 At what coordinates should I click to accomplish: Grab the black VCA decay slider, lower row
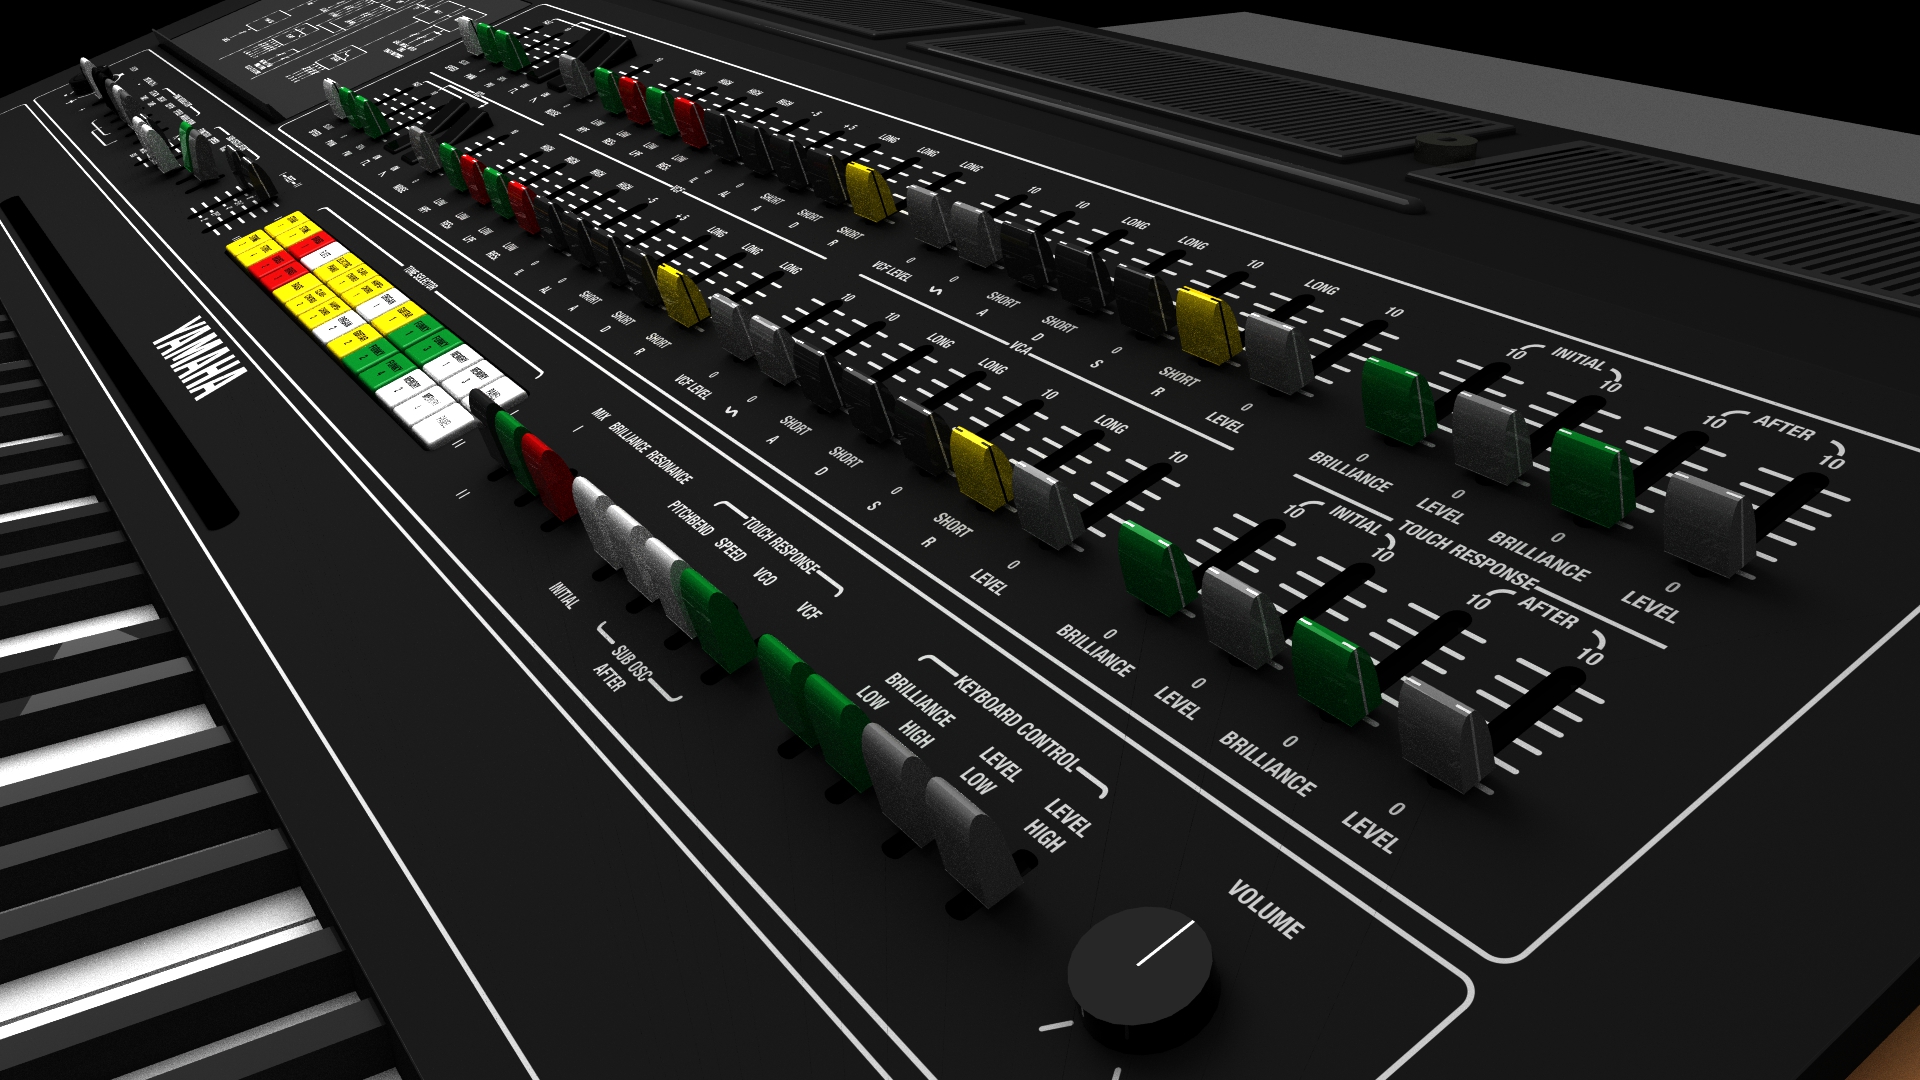867,405
